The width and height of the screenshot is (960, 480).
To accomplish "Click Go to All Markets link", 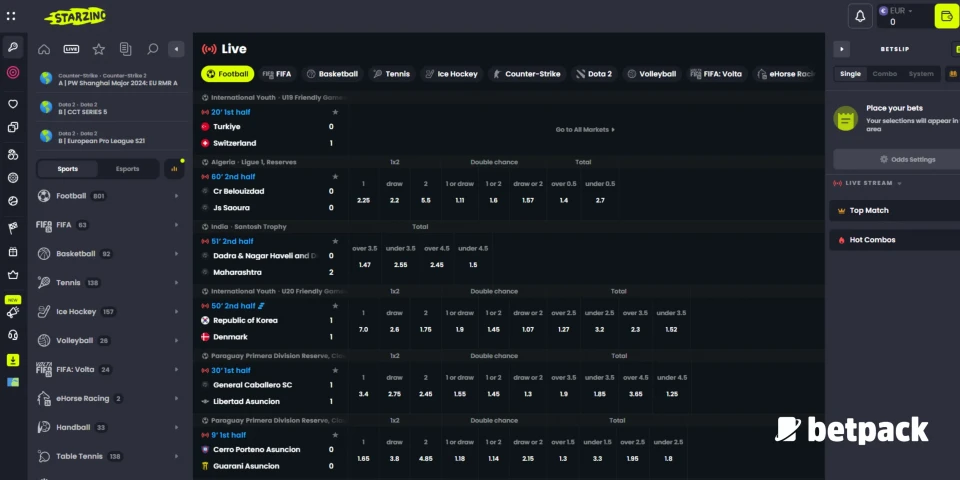I will [585, 130].
